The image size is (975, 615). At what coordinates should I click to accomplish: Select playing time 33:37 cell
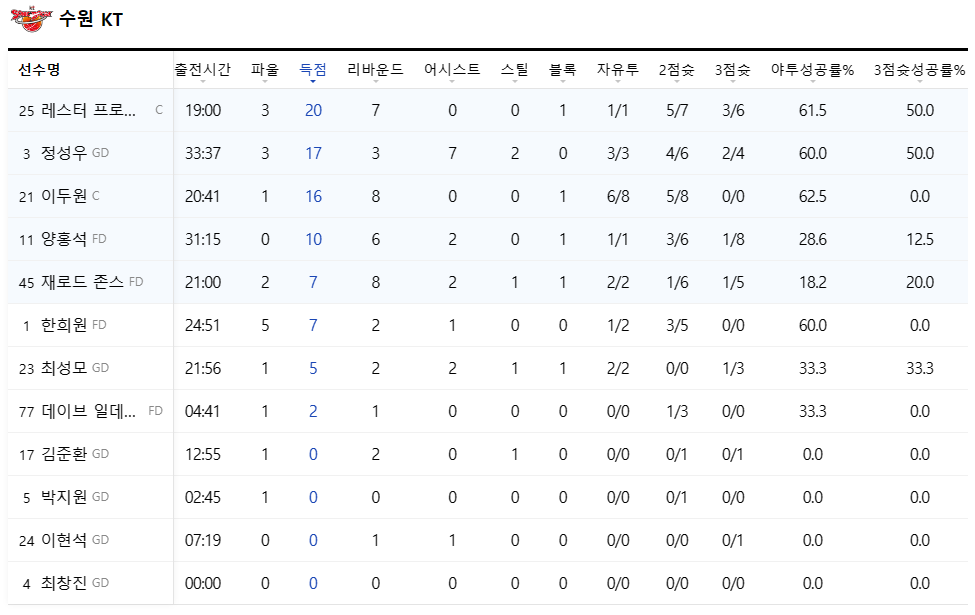(203, 153)
